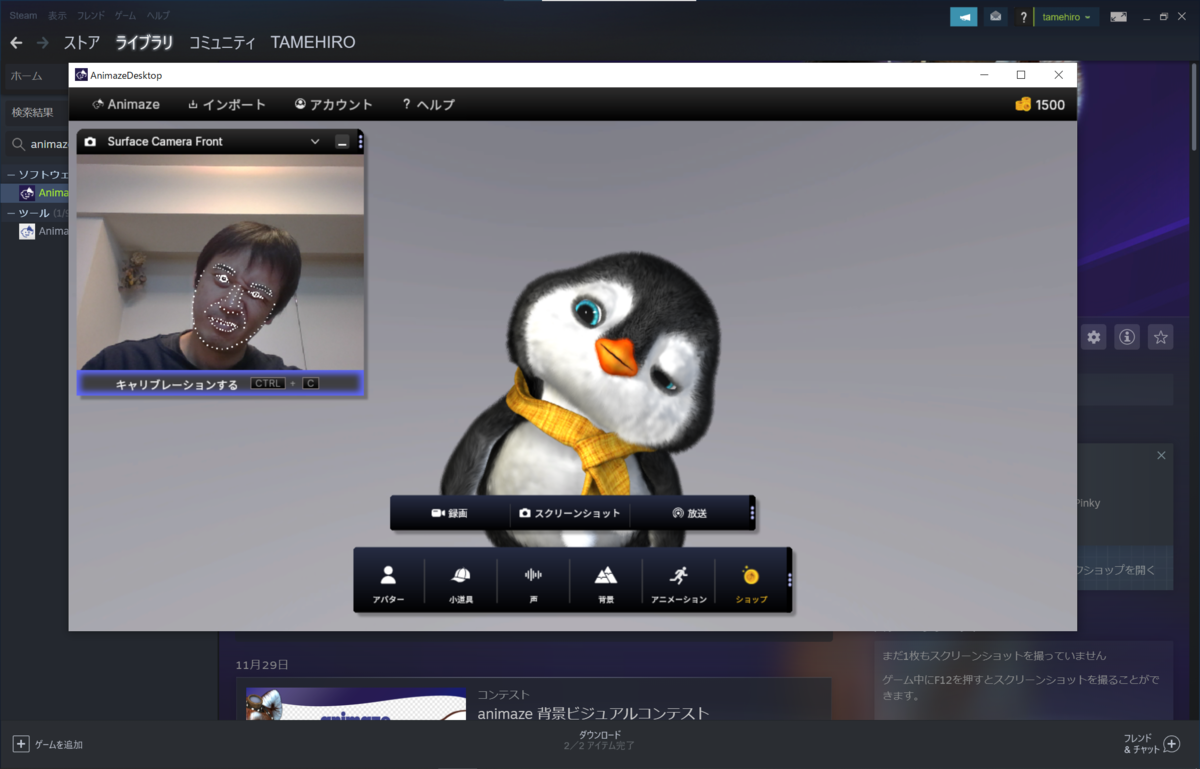Open game settings gear icon in Steam
This screenshot has width=1200, height=769.
1094,337
